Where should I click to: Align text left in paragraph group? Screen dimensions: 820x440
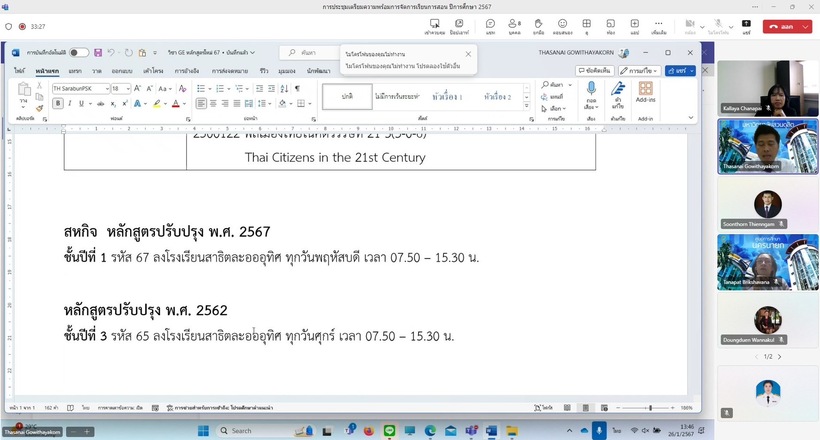201,104
